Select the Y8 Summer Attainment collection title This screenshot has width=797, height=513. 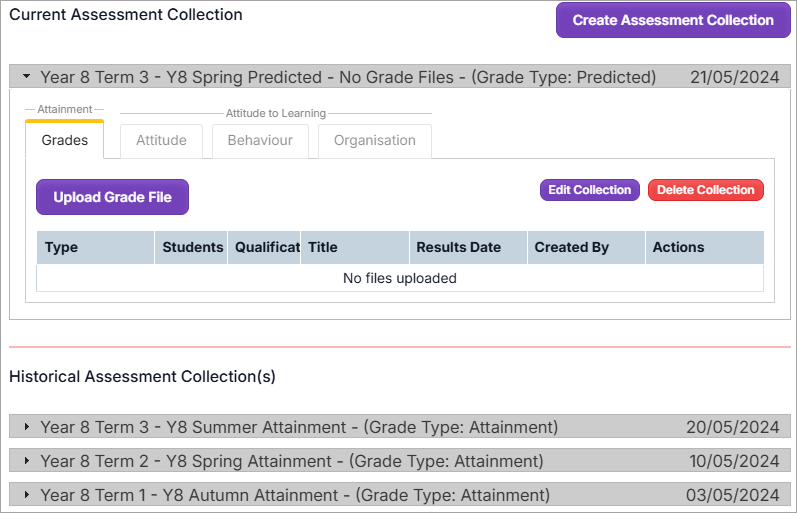click(x=299, y=427)
